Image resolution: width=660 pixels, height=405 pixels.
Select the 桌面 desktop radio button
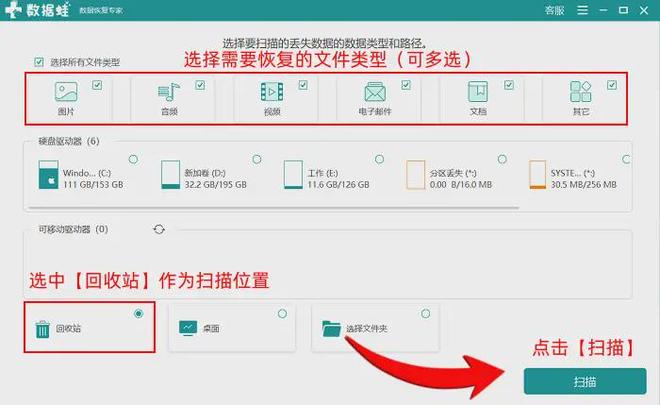282,314
